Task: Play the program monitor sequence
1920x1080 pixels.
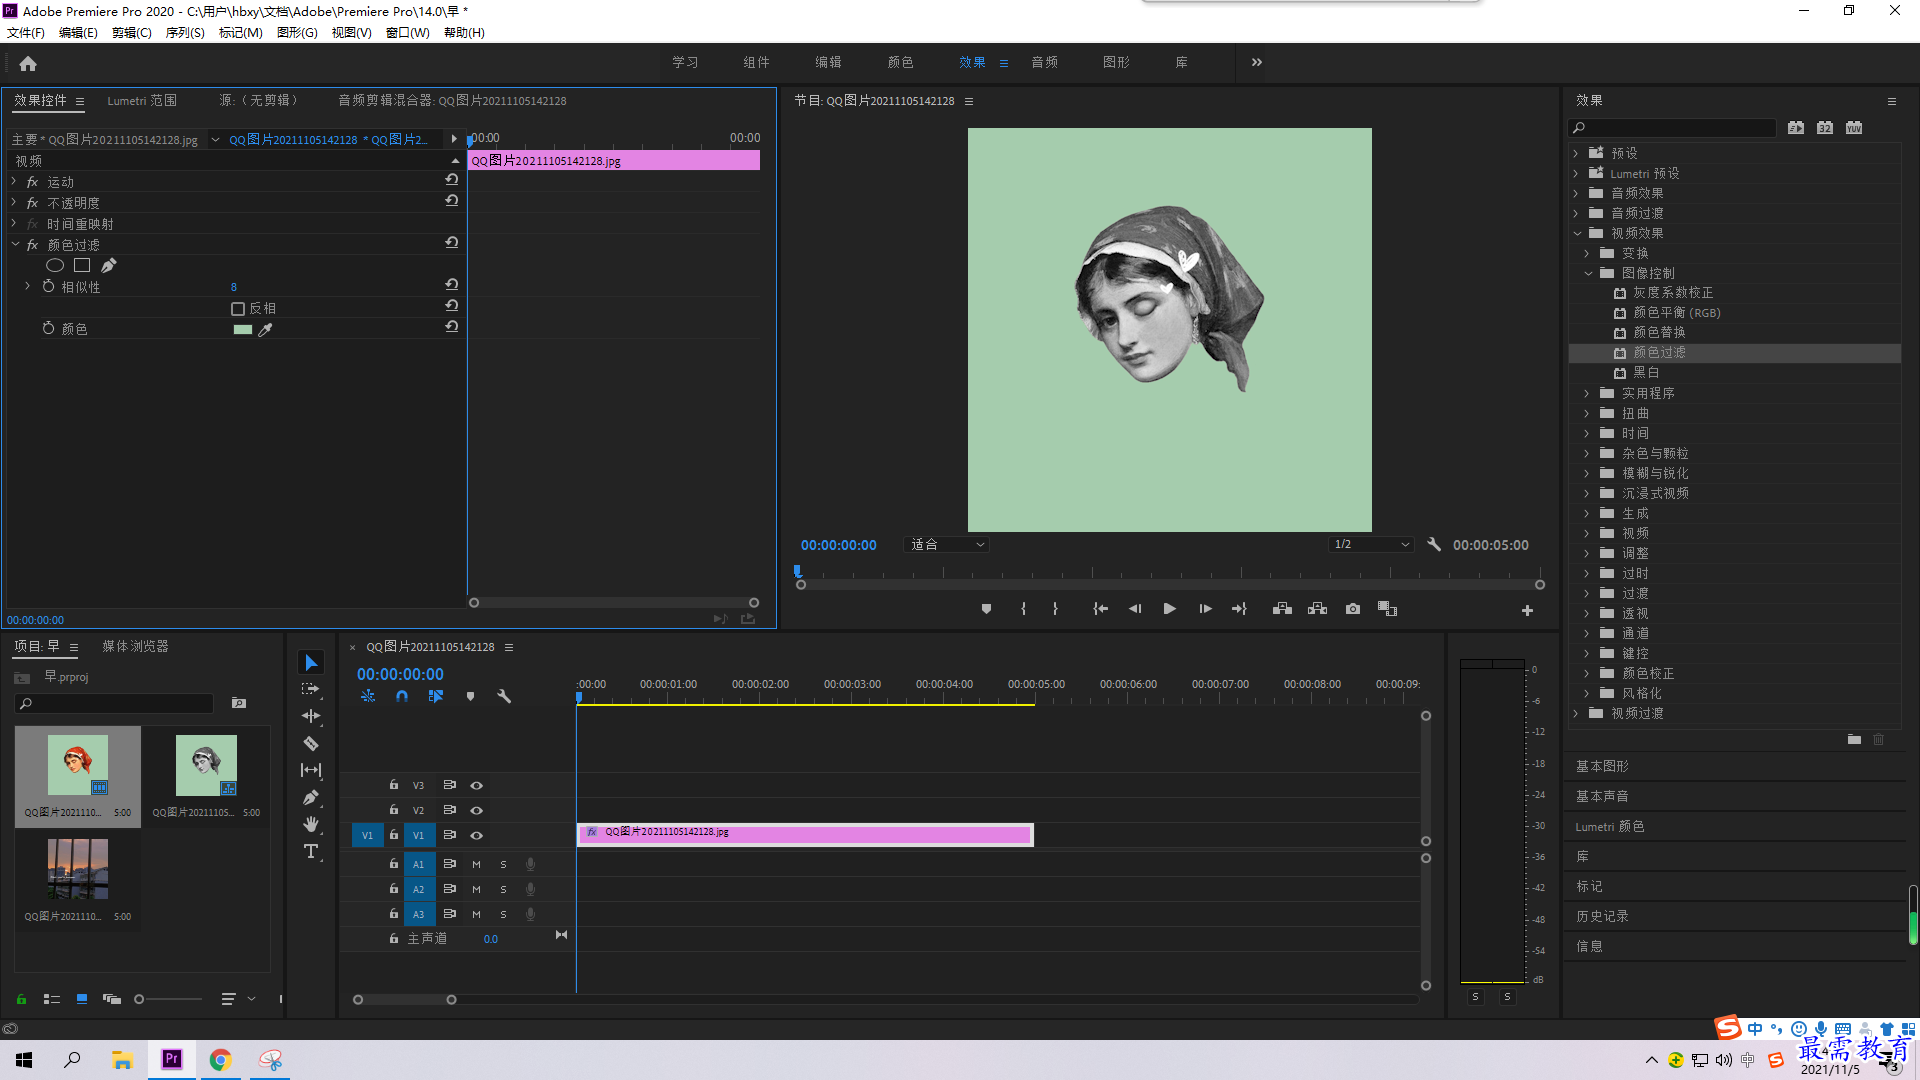Action: [x=1169, y=609]
